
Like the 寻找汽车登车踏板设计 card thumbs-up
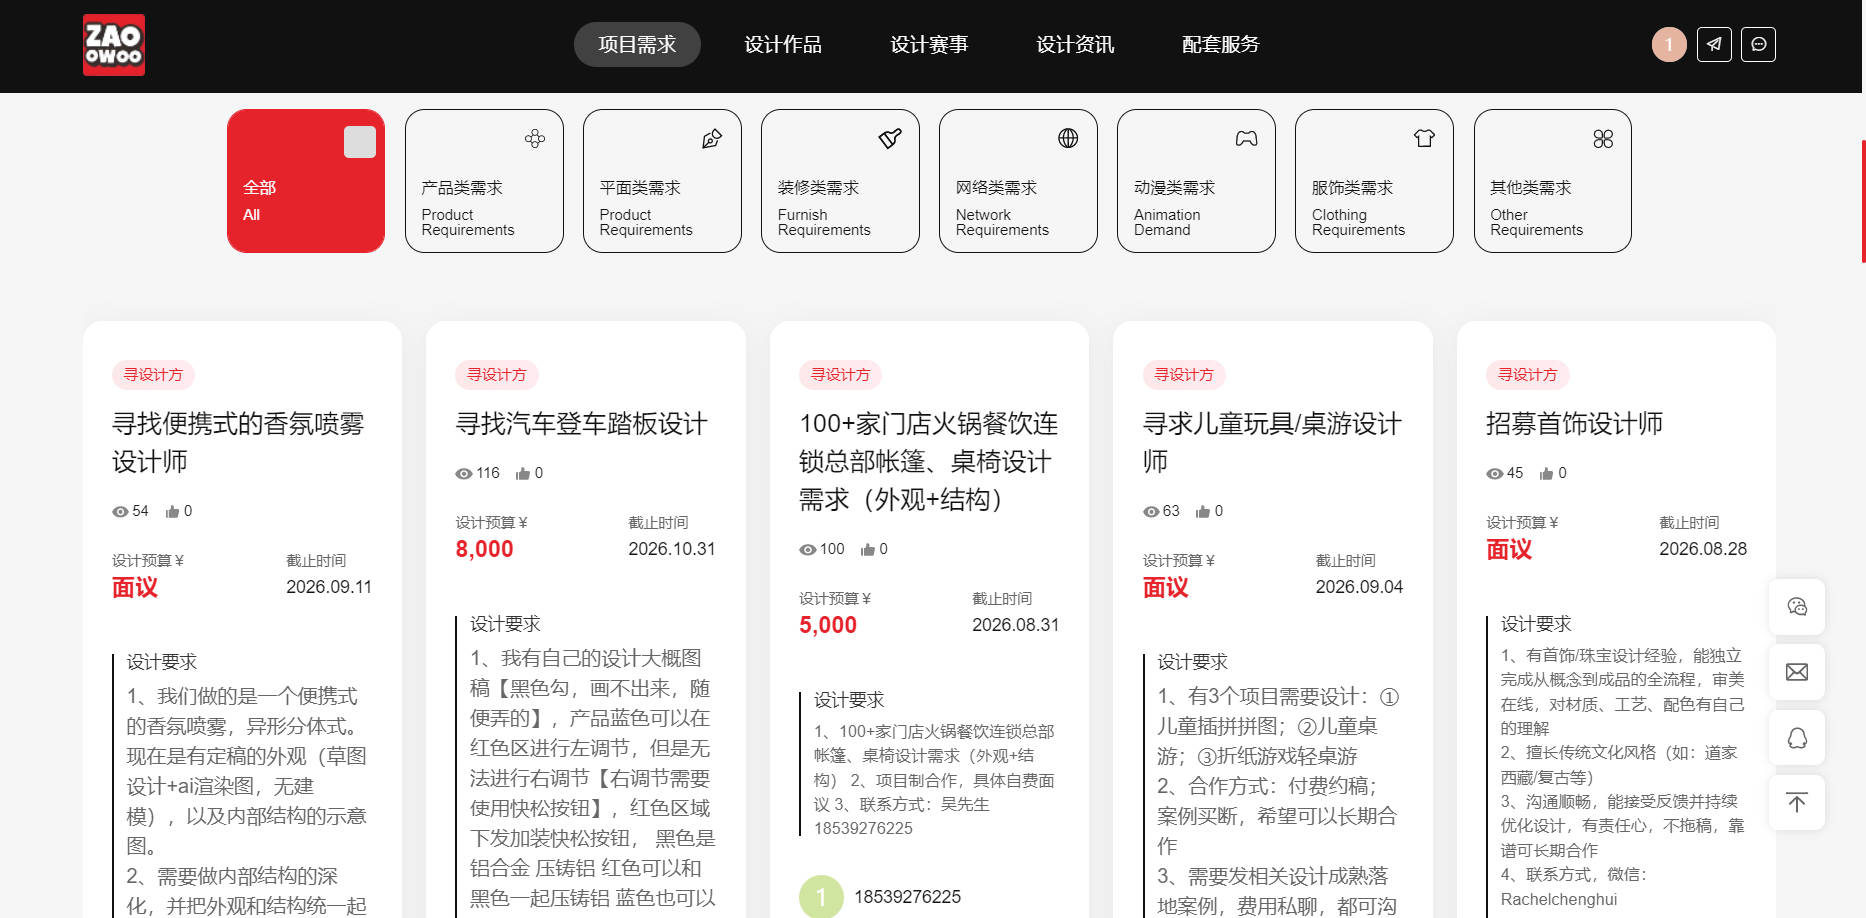click(523, 473)
